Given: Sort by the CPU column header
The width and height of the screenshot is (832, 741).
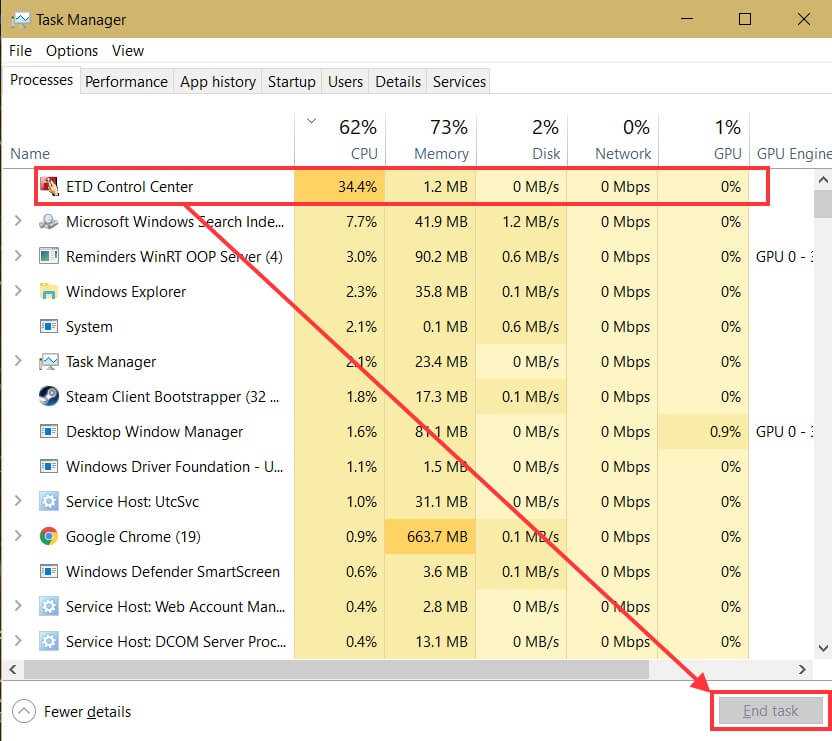Looking at the screenshot, I should point(340,140).
